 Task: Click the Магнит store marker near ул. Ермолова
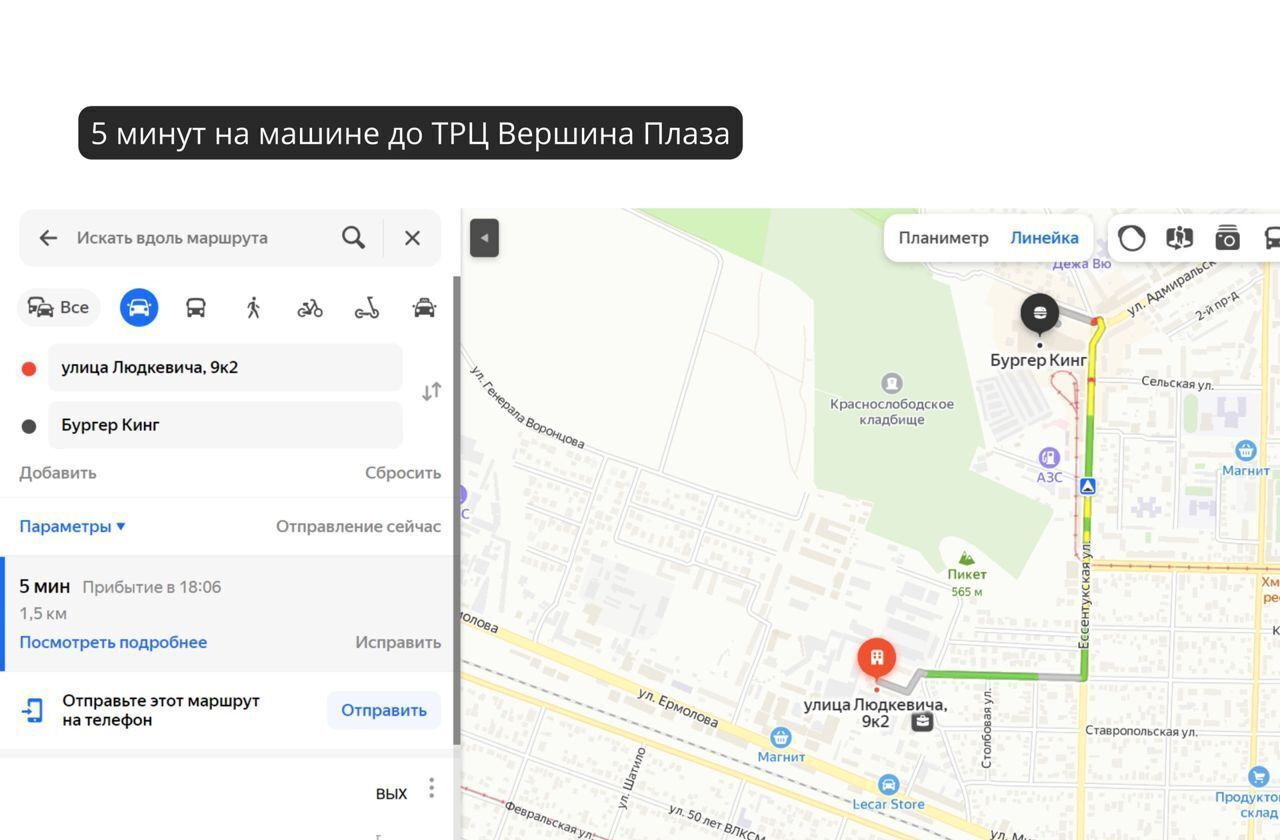[x=781, y=738]
